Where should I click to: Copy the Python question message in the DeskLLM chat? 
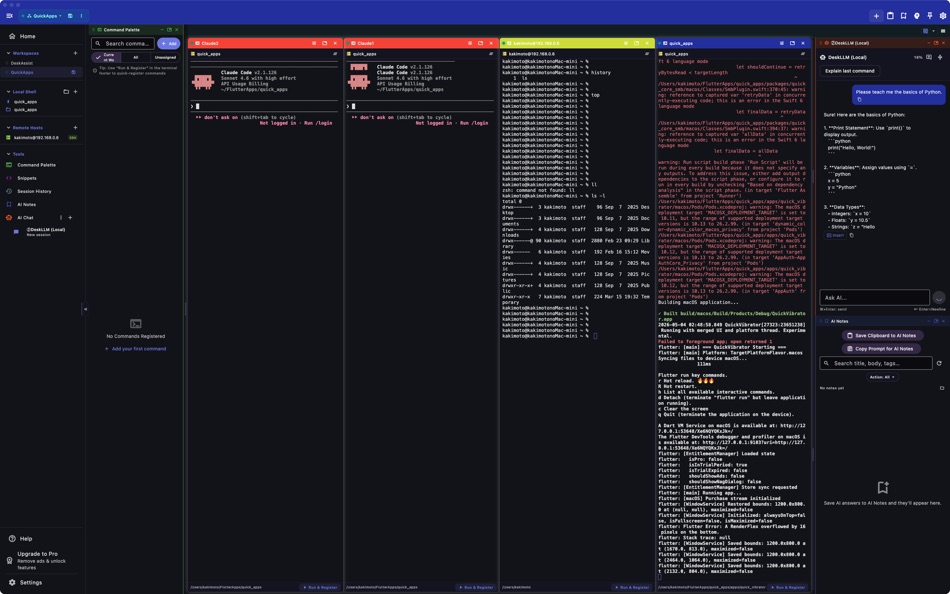[x=859, y=99]
